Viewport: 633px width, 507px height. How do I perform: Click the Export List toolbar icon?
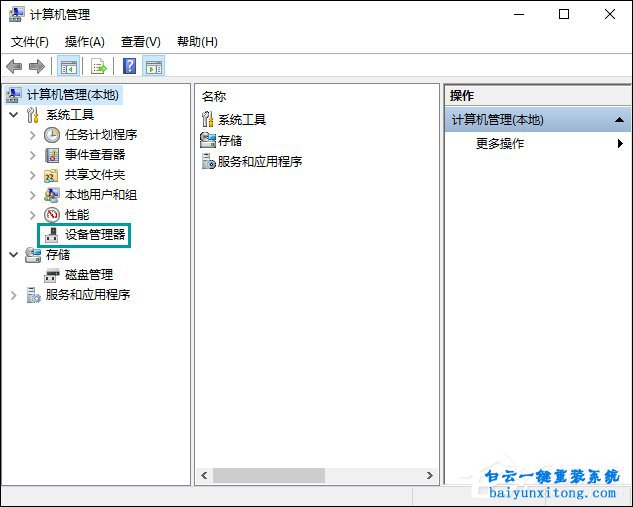pos(99,66)
